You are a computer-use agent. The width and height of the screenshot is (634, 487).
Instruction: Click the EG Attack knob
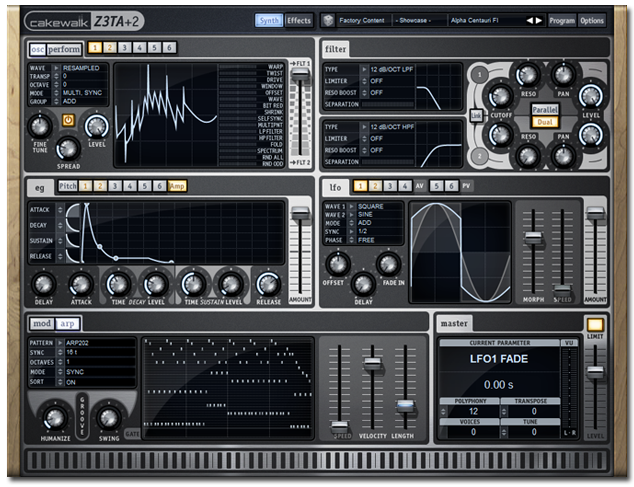[x=81, y=284]
